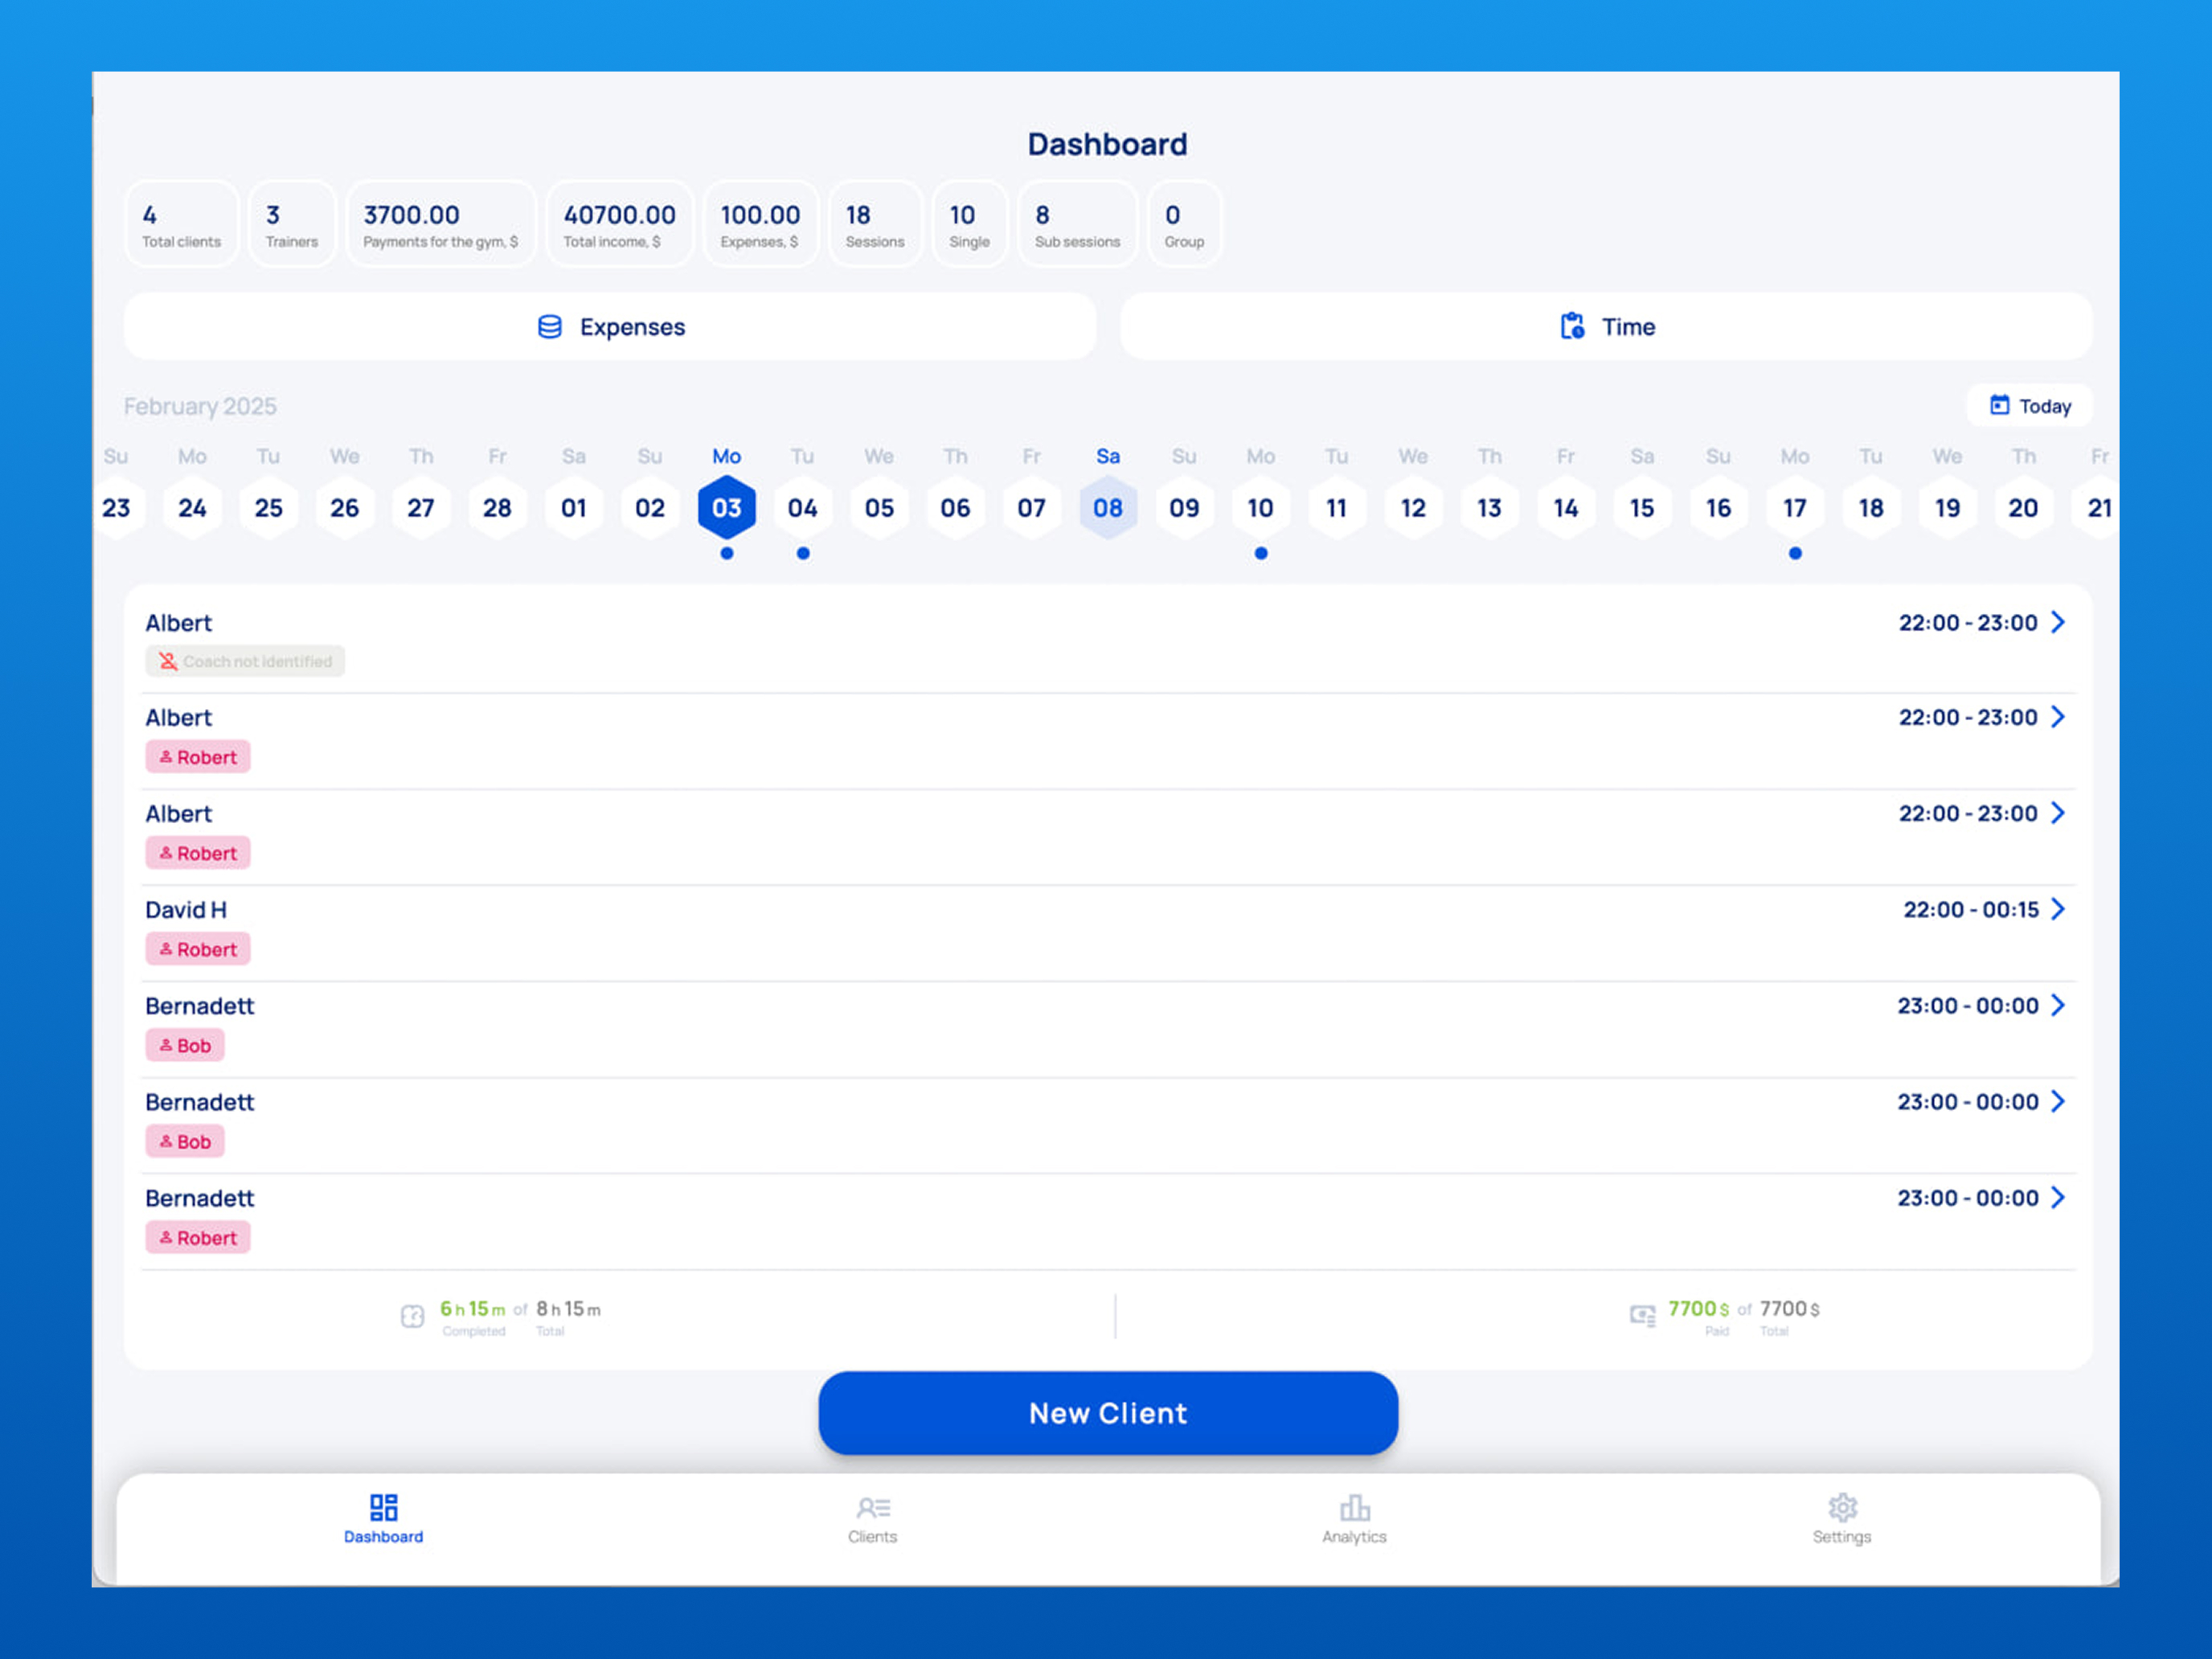Open the Analytics tab

point(1354,1519)
